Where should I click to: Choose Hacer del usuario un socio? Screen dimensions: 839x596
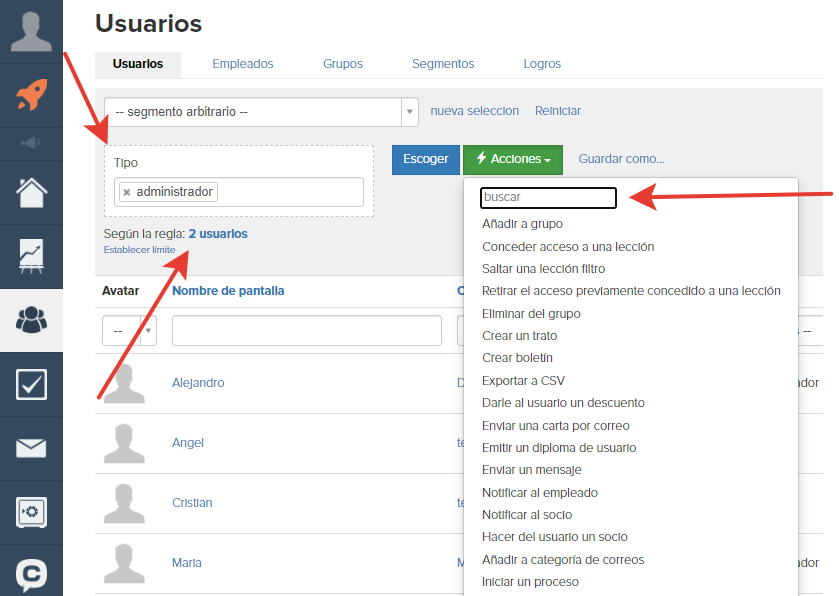554,537
